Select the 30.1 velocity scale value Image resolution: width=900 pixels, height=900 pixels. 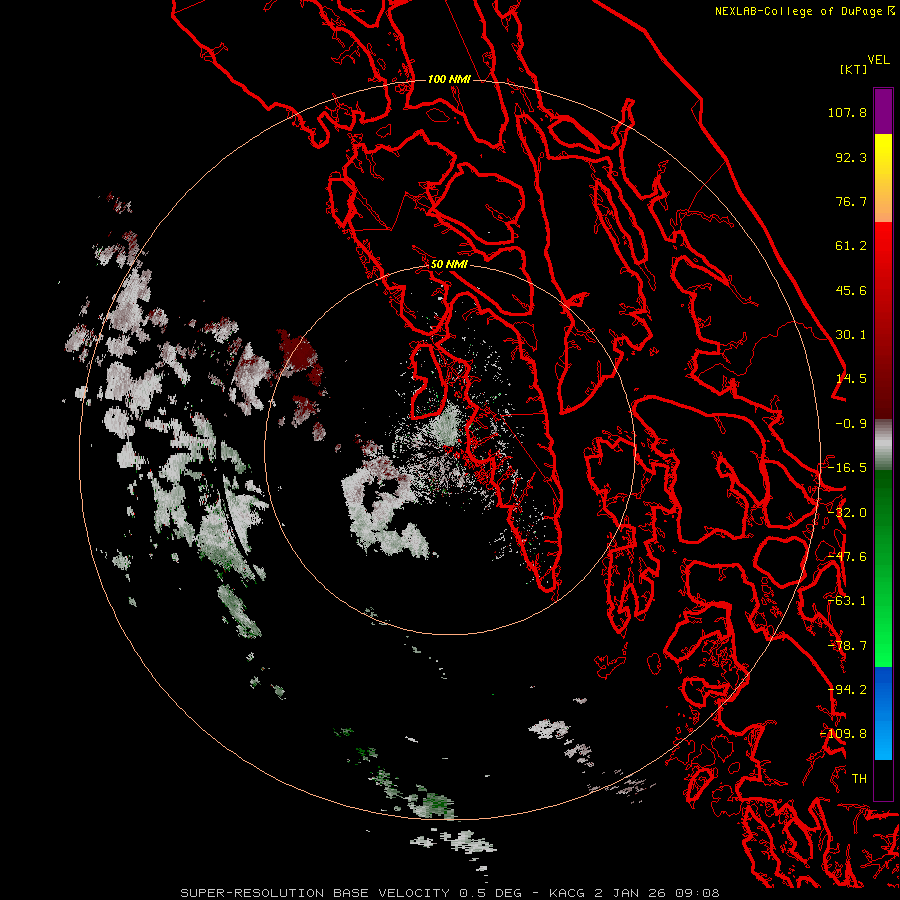pos(851,335)
